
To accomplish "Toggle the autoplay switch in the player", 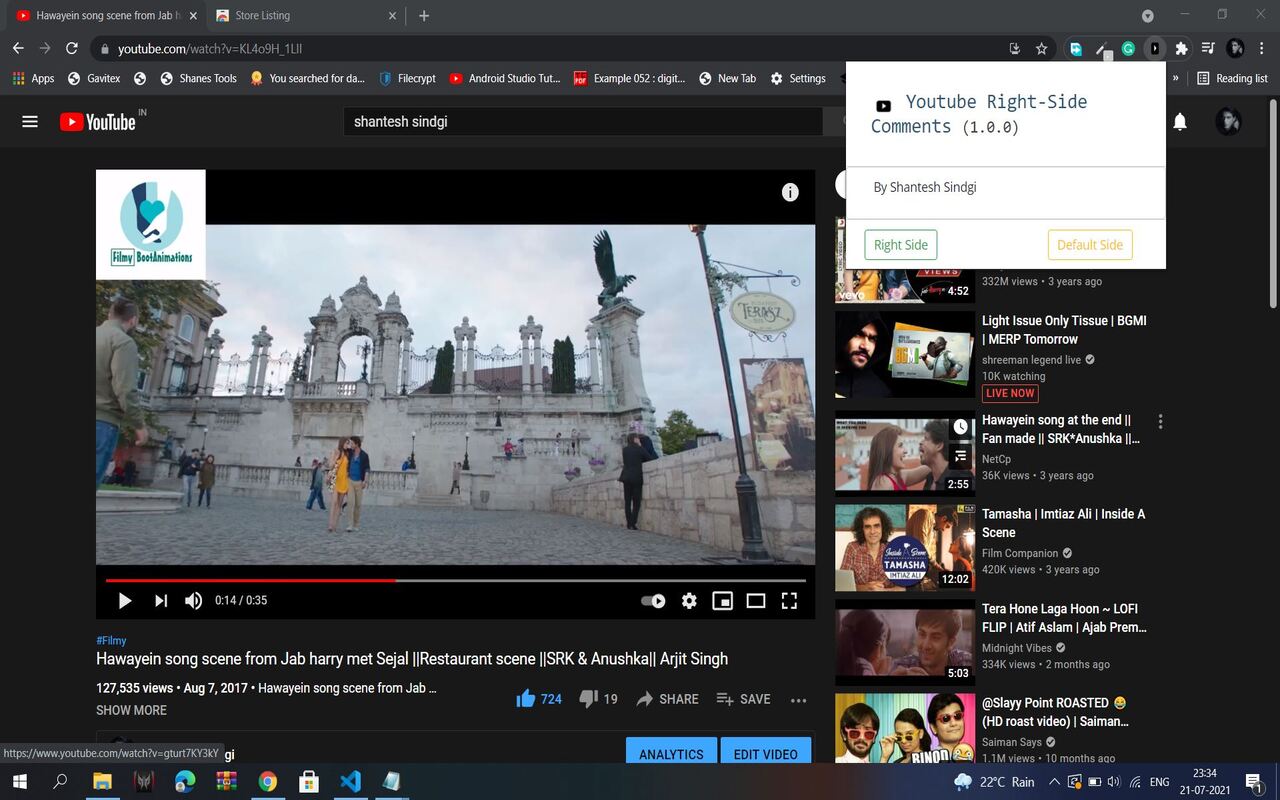I will [653, 600].
